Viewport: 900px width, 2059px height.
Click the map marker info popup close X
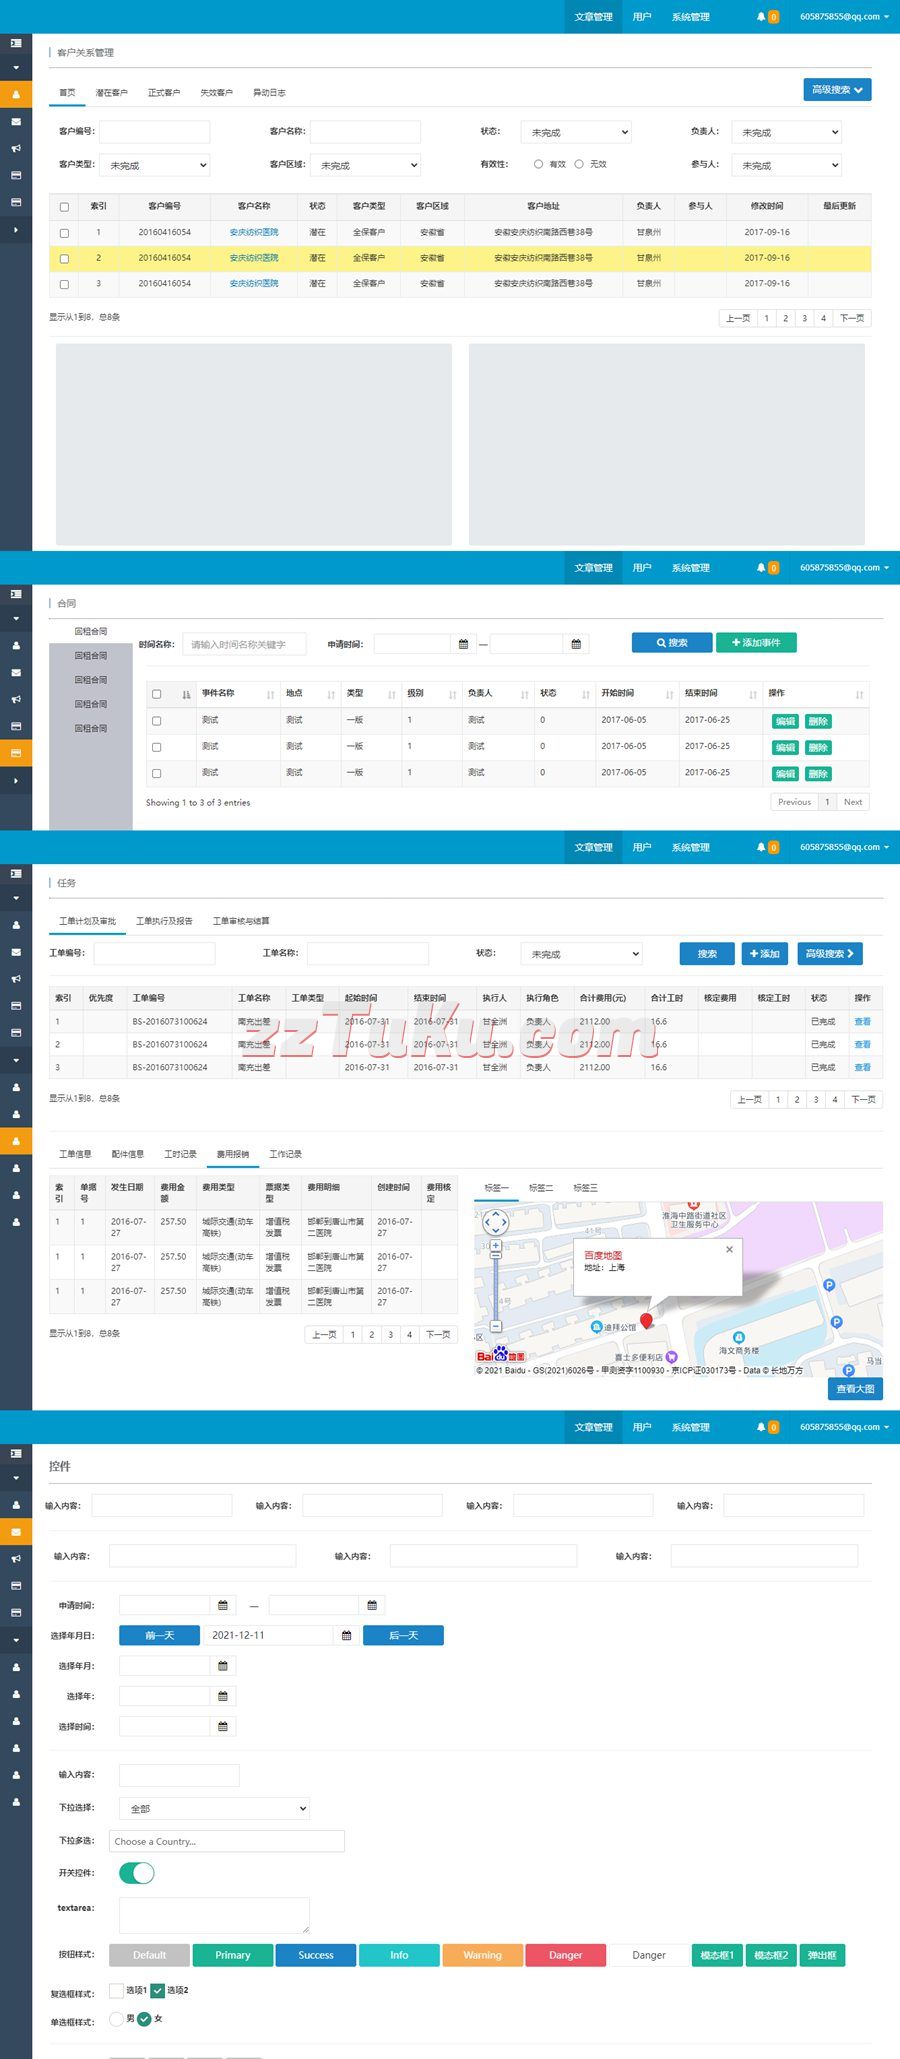click(729, 1249)
